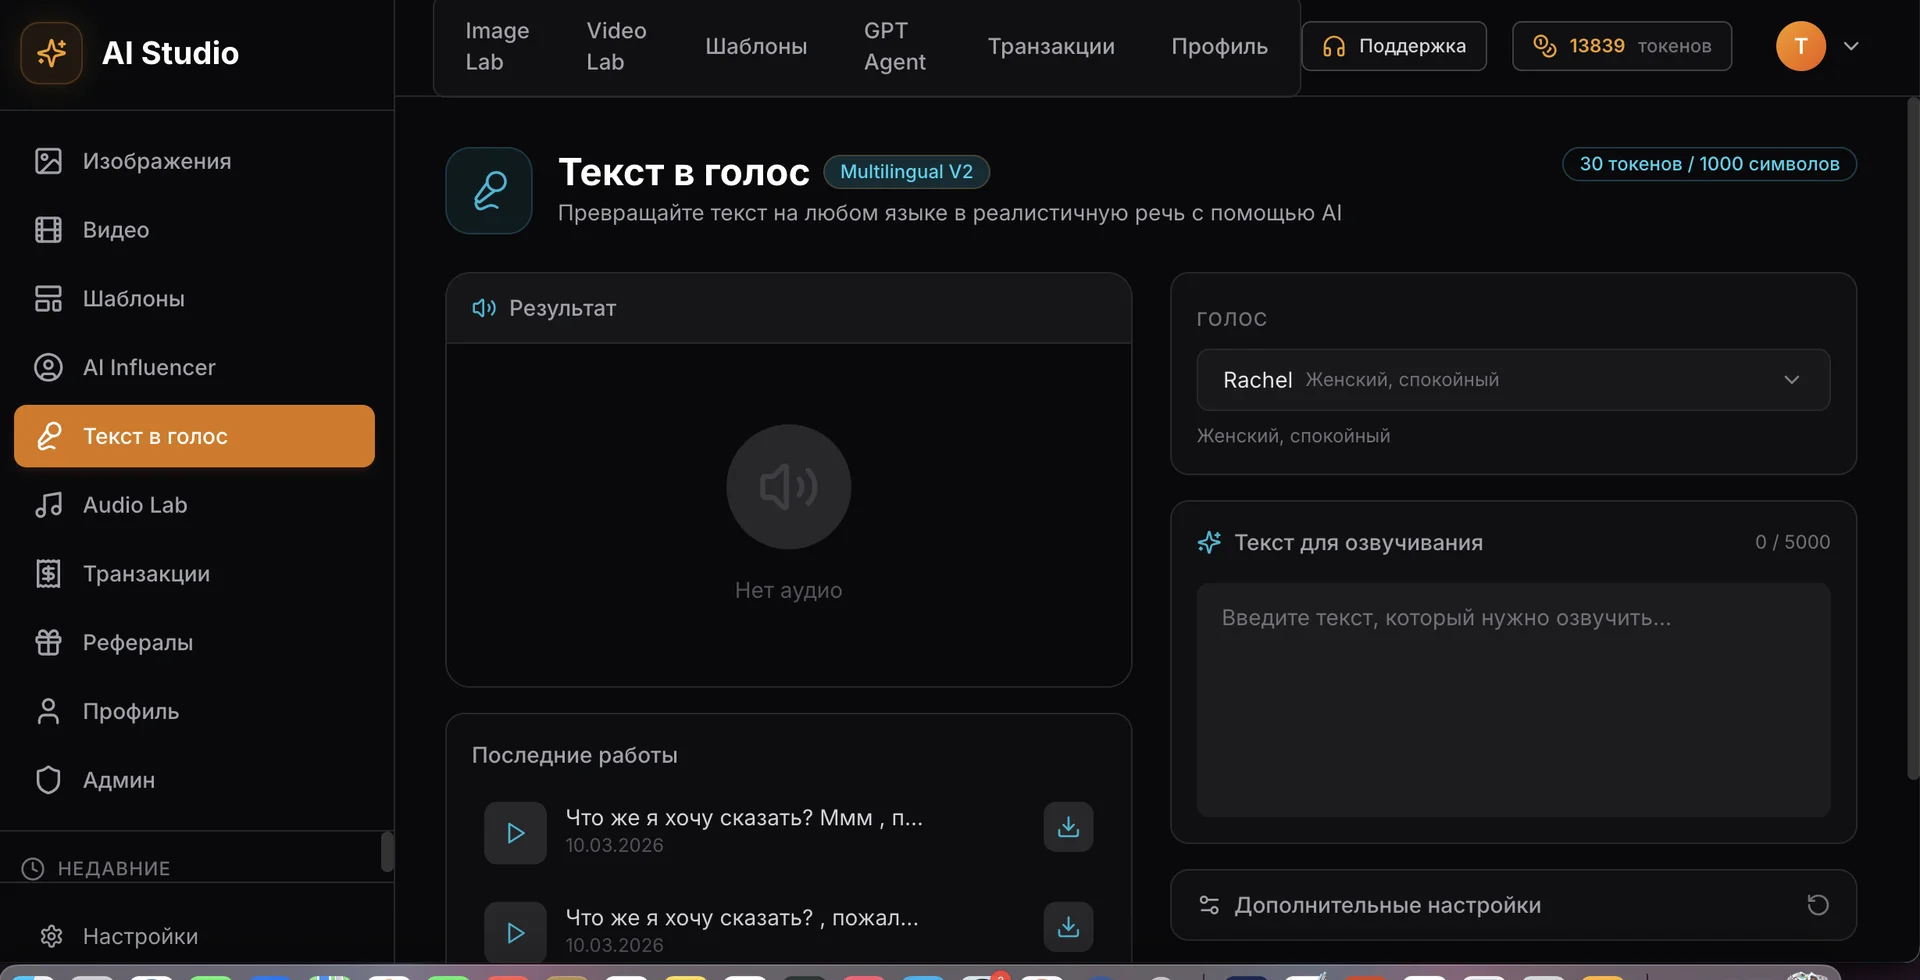The height and width of the screenshot is (980, 1920).
Task: Switch to Image Lab tab
Action: [497, 46]
